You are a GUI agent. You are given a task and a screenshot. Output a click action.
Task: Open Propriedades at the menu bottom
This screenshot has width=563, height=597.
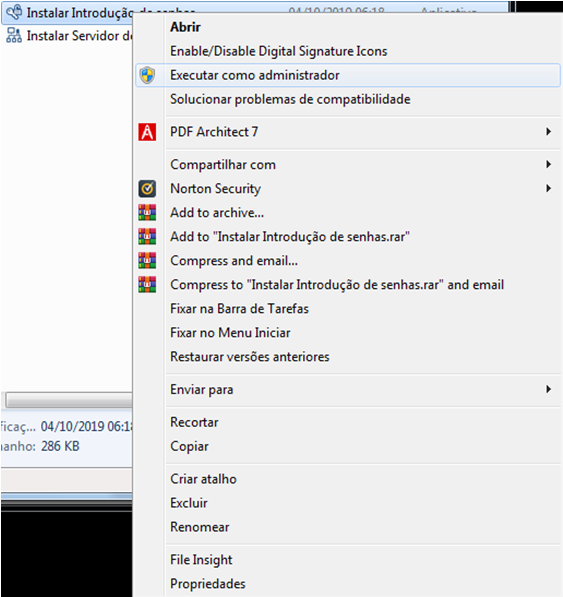[207, 584]
